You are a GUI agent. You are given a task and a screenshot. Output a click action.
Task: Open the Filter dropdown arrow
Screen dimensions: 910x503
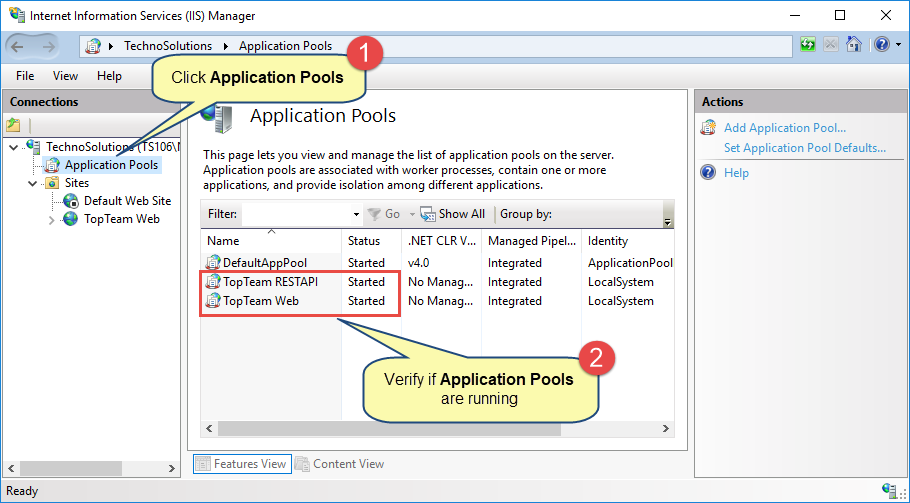coord(356,215)
